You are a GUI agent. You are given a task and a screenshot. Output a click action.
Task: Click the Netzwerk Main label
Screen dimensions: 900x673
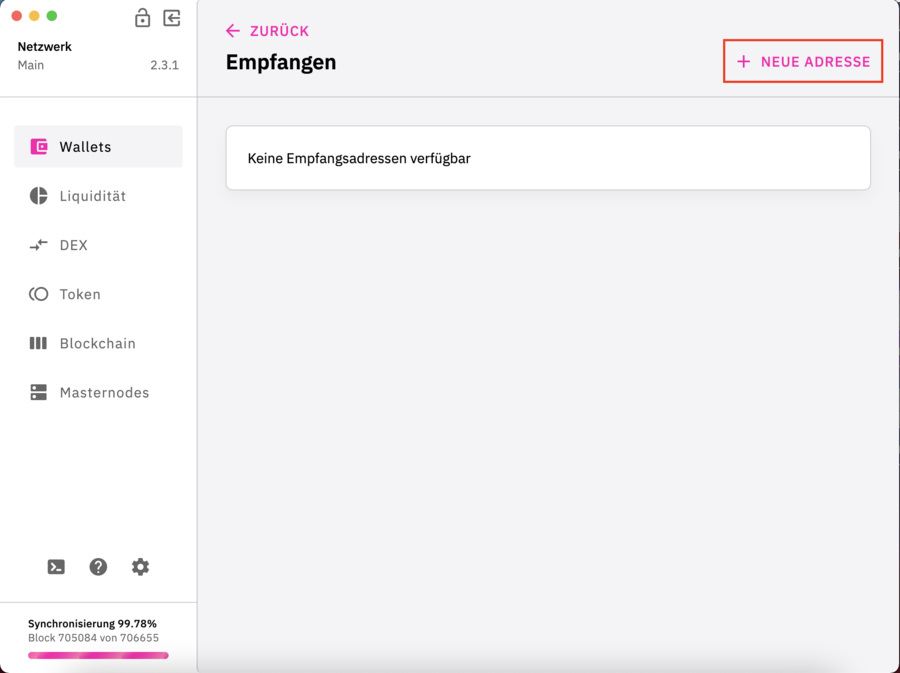pyautogui.click(x=45, y=55)
